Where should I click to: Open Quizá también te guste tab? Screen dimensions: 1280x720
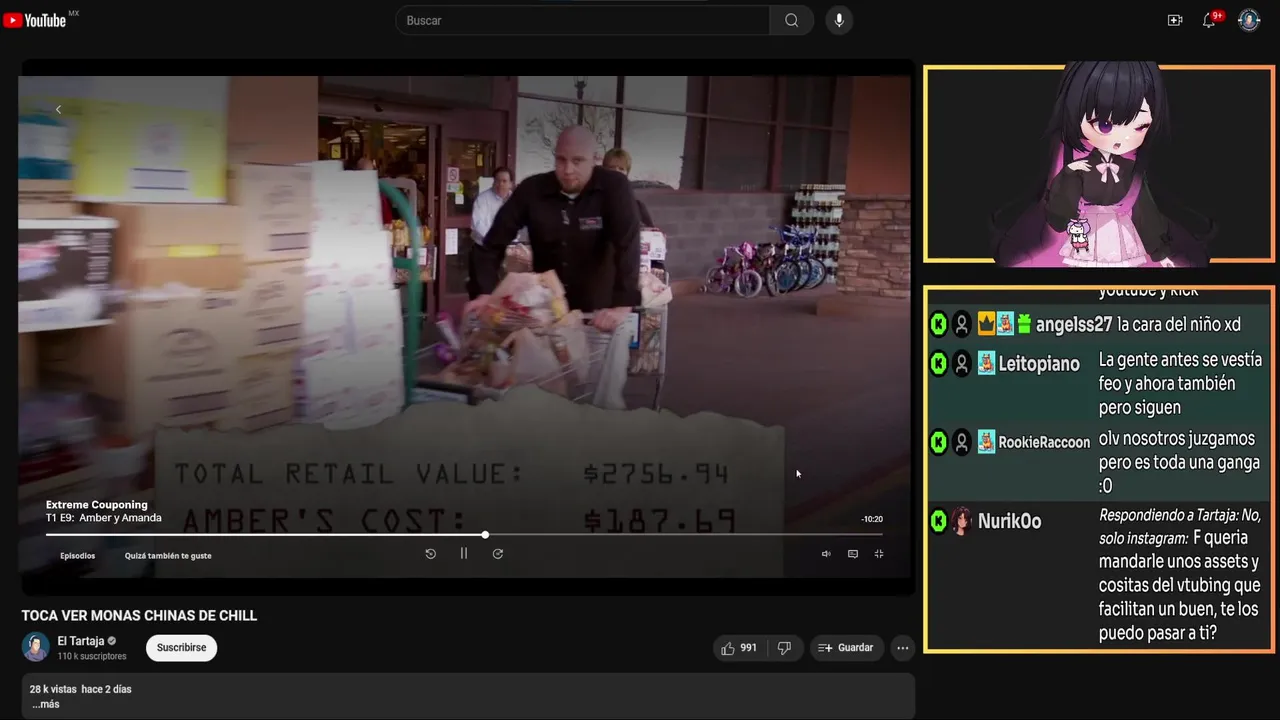pos(168,556)
